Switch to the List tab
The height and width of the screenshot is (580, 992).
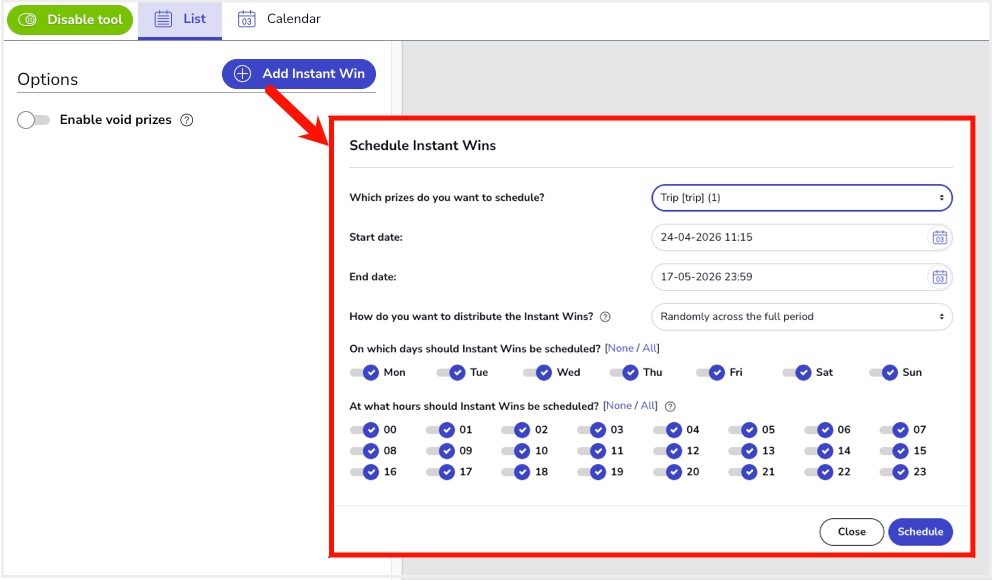(180, 19)
